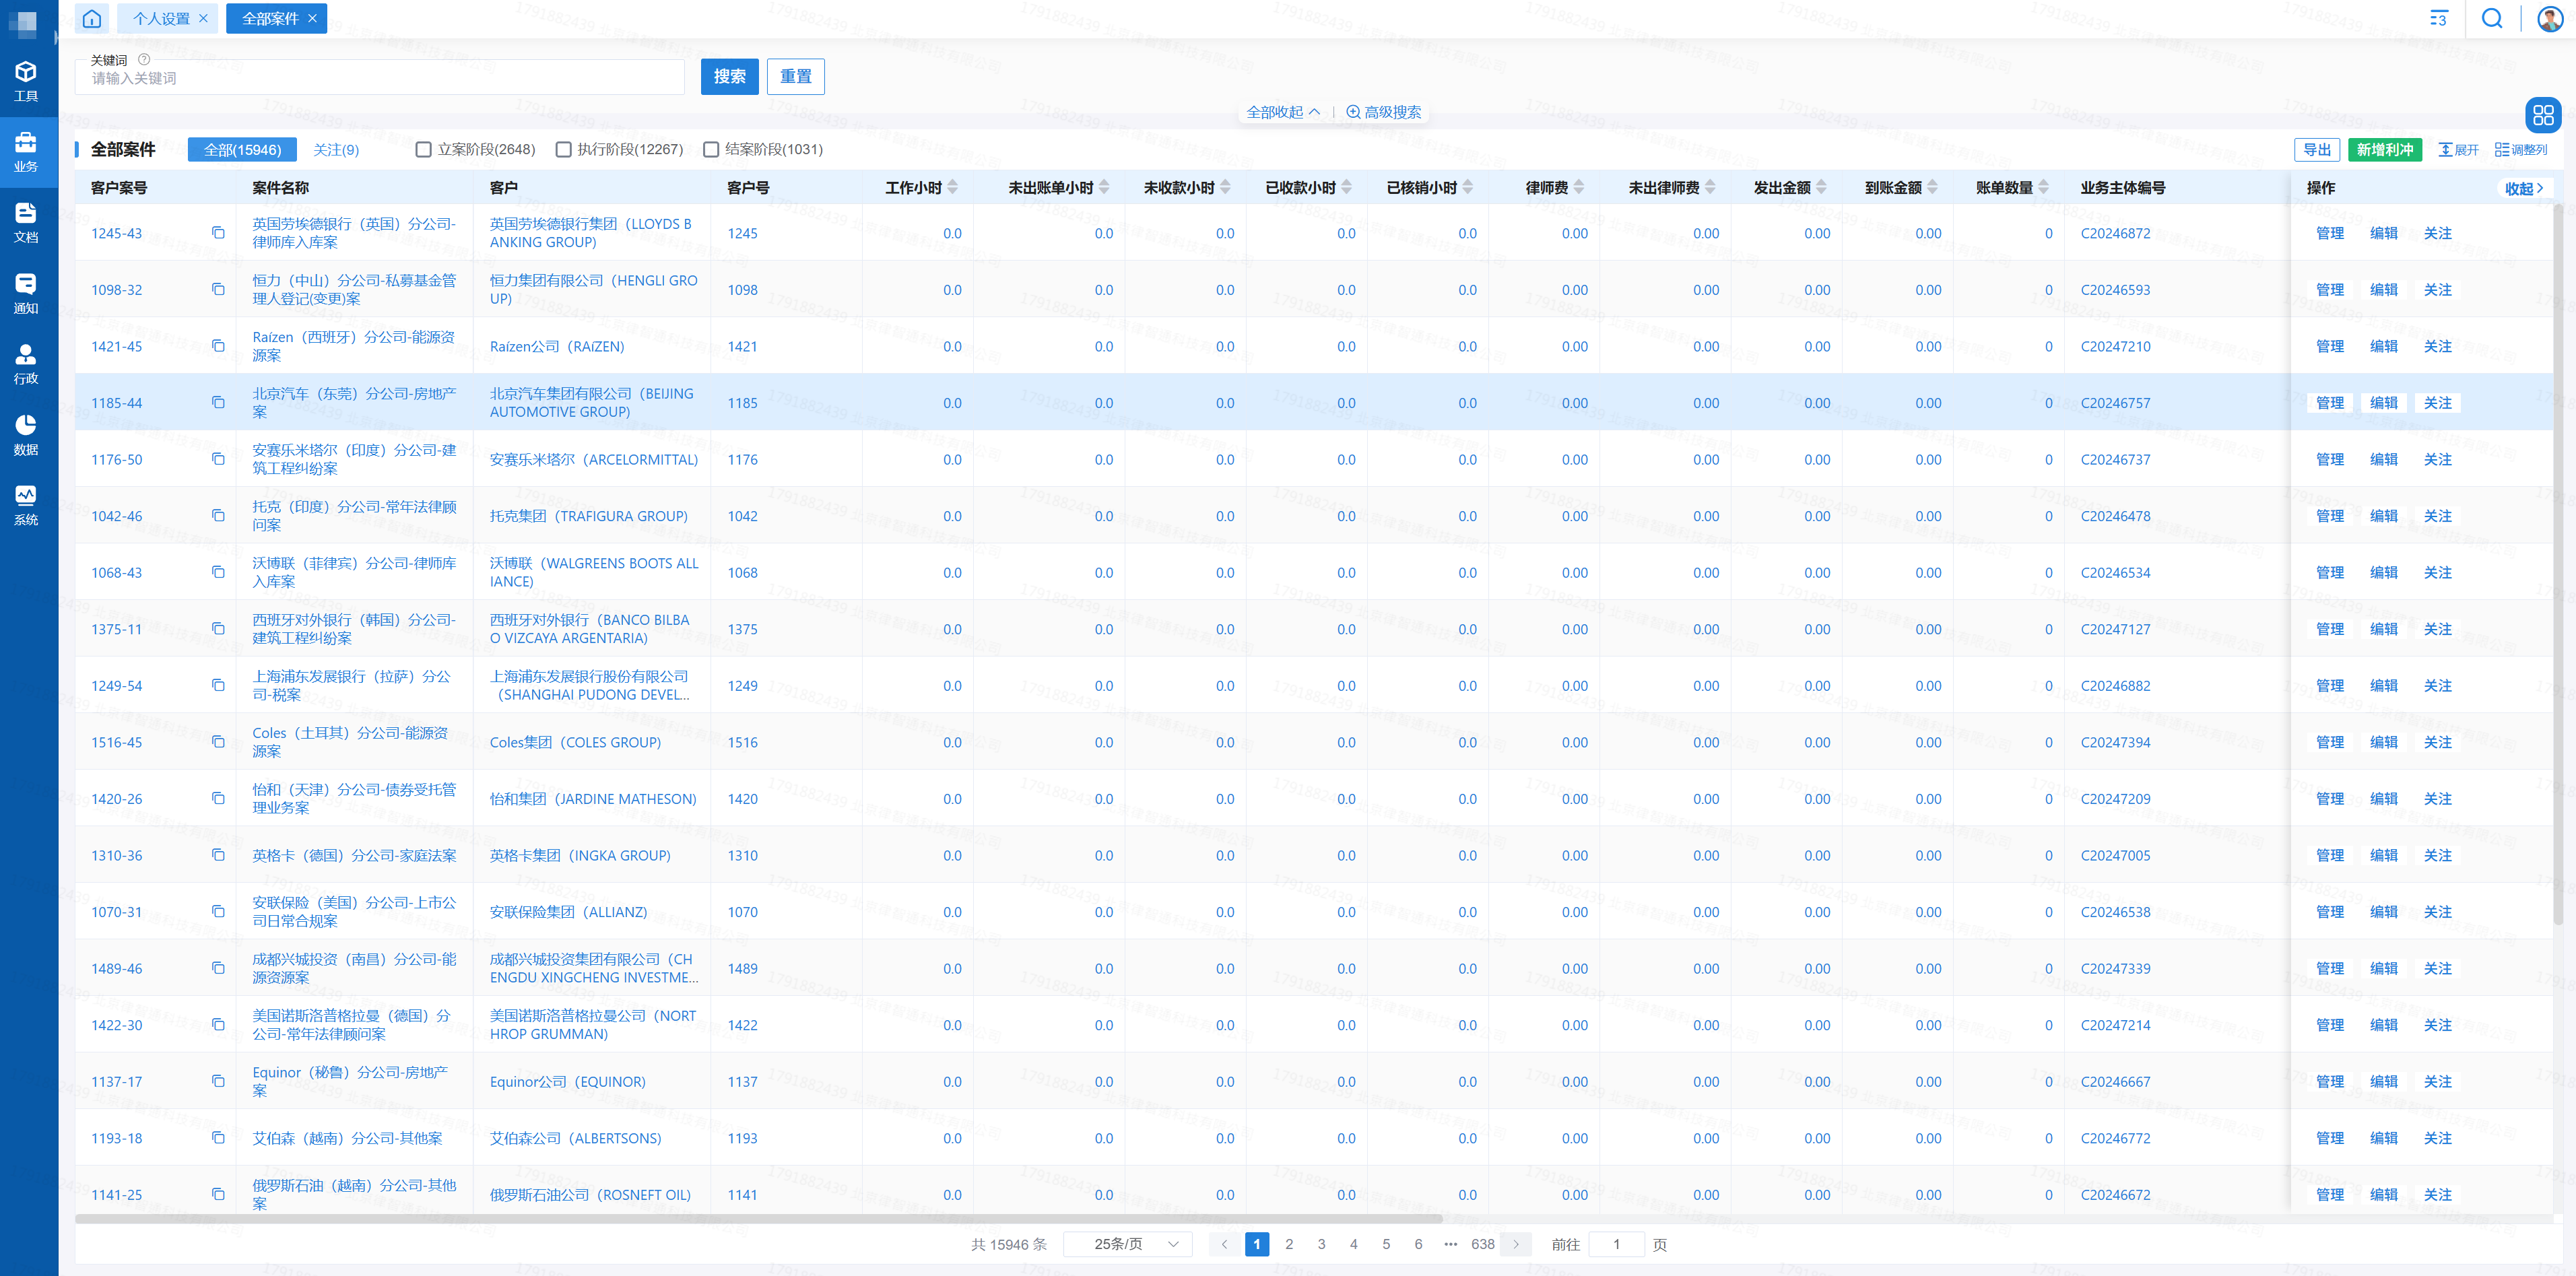
Task: Click the 导出 button
Action: tap(2316, 150)
